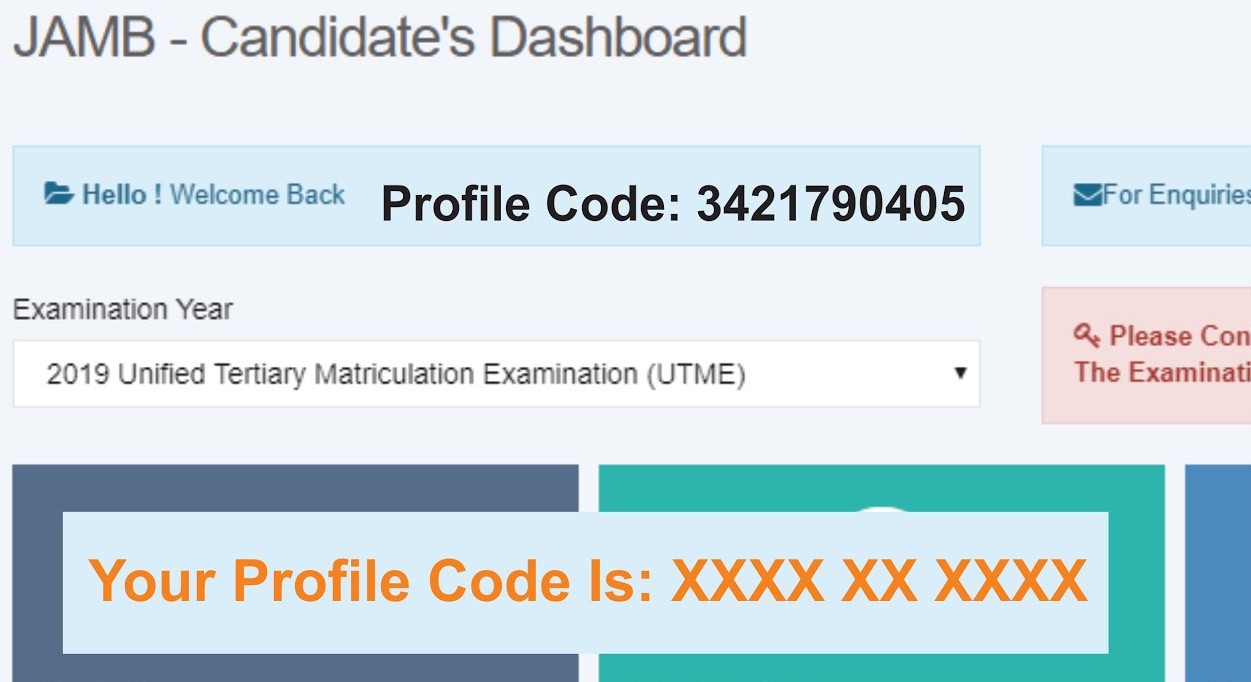Click the Hello ! Welcome Back text

[212, 194]
